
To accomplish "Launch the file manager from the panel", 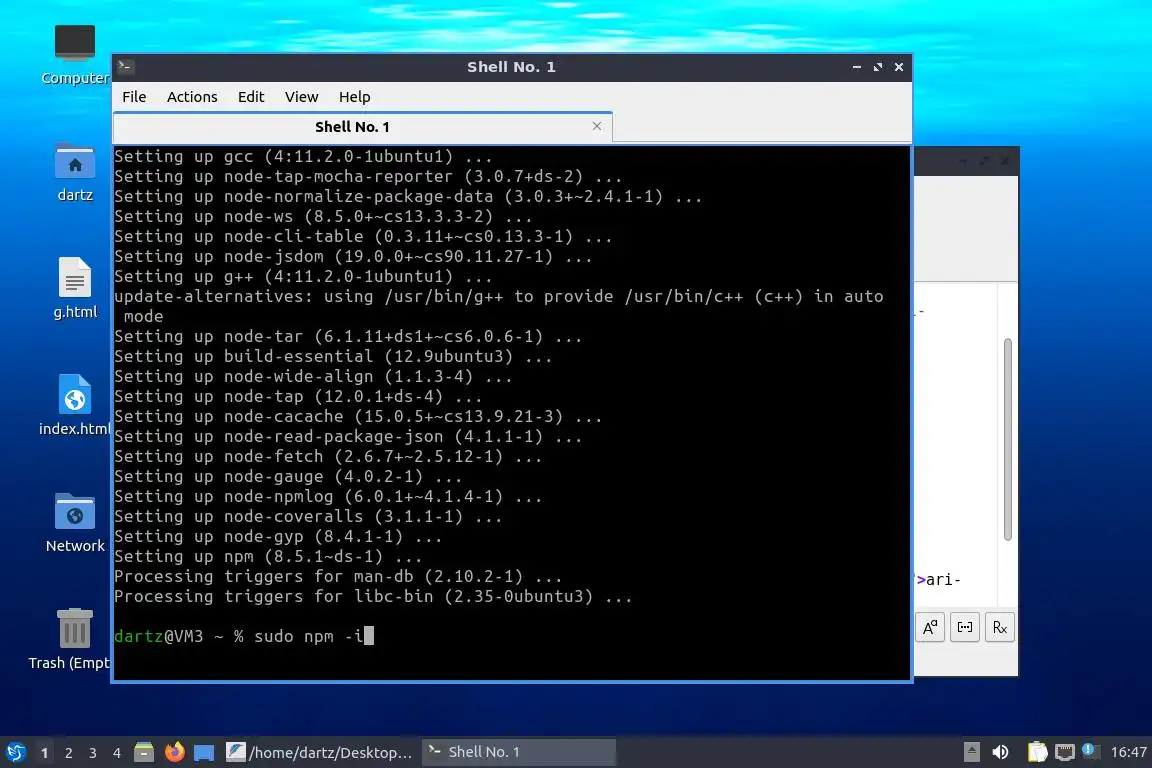I will [144, 752].
